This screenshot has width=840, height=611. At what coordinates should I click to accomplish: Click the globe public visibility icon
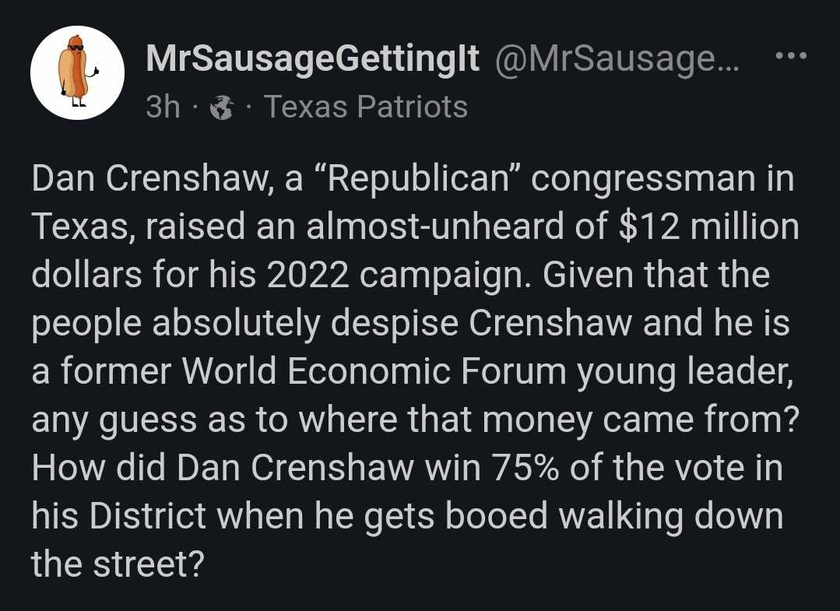pyautogui.click(x=221, y=107)
